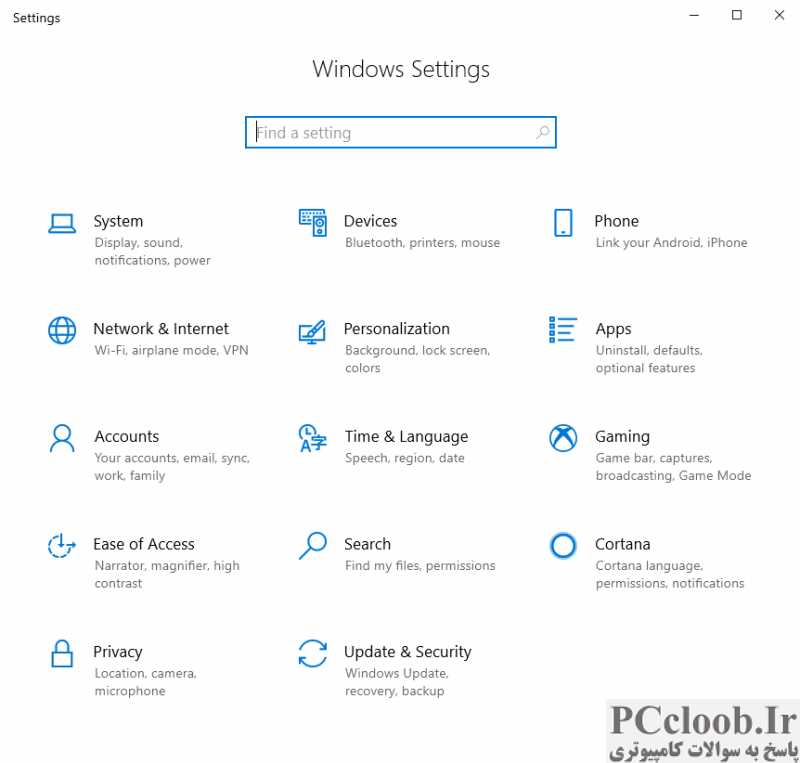Click the Devices keyboard-speaker icon
Image resolution: width=800 pixels, height=763 pixels.
pyautogui.click(x=313, y=223)
